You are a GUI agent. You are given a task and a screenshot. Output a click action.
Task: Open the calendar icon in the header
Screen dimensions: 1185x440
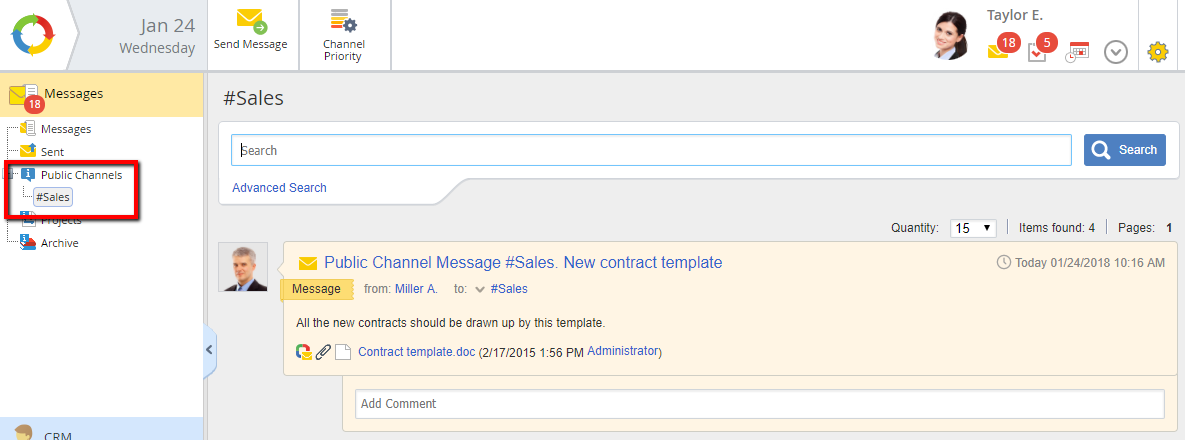(x=1077, y=52)
